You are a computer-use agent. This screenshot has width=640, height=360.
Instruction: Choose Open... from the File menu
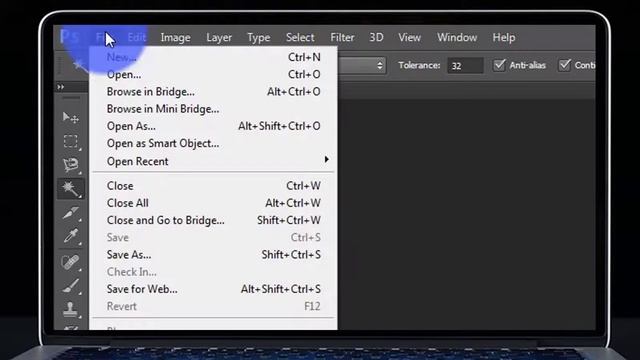click(x=213, y=74)
